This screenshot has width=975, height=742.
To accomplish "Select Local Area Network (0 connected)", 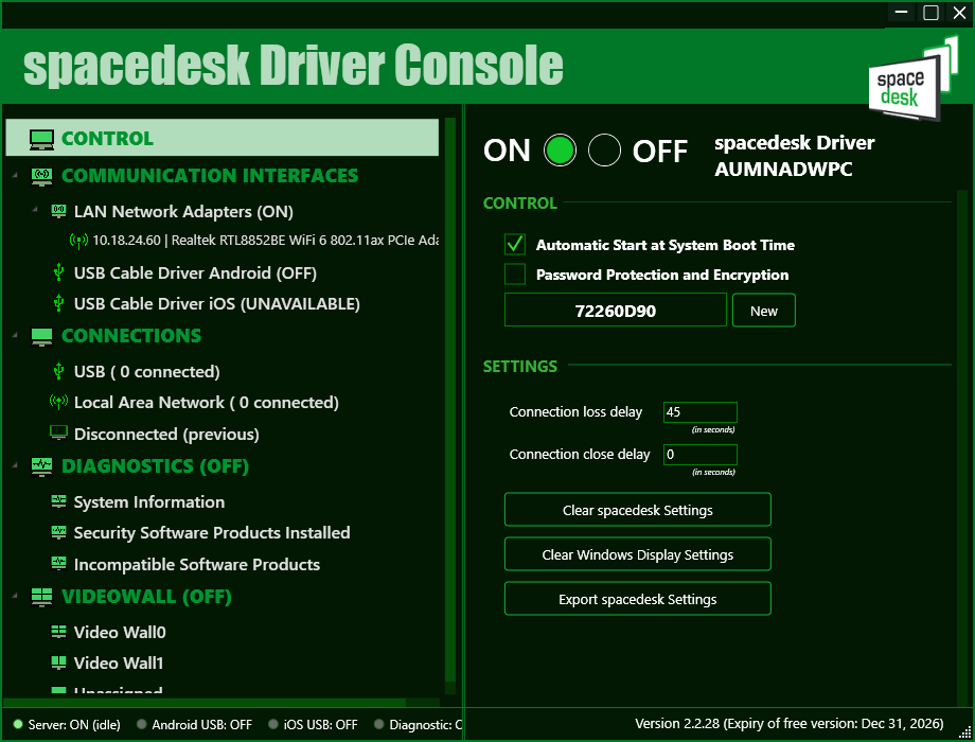I will pos(206,402).
